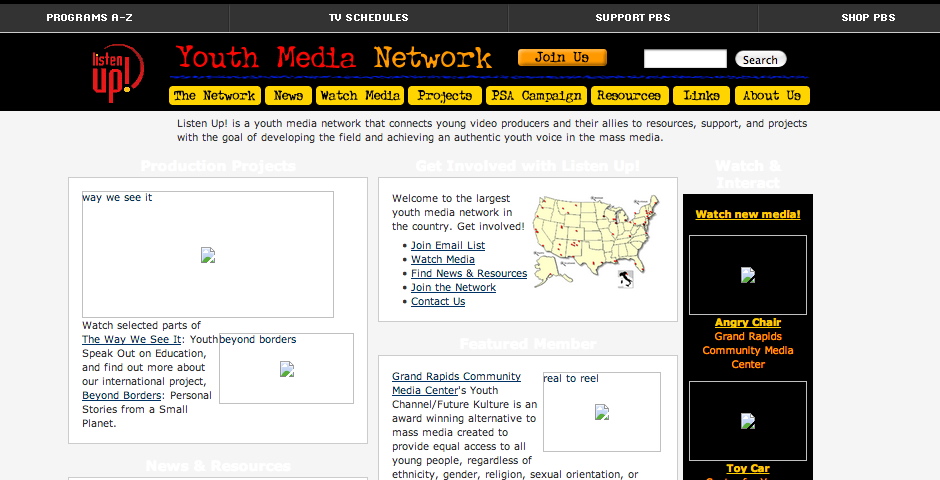Open the Projects tab
Viewport: 940px width, 480px height.
[x=445, y=96]
